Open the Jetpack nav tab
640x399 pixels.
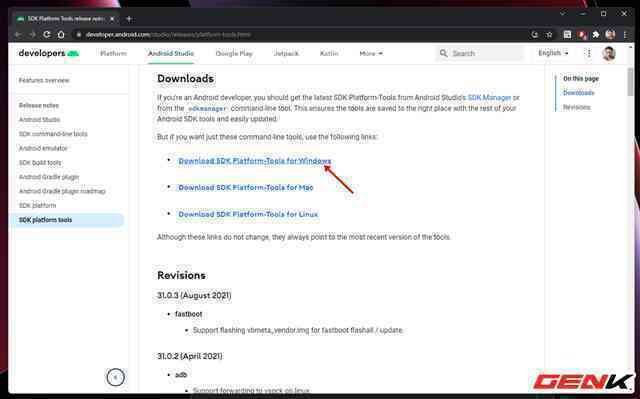286,53
